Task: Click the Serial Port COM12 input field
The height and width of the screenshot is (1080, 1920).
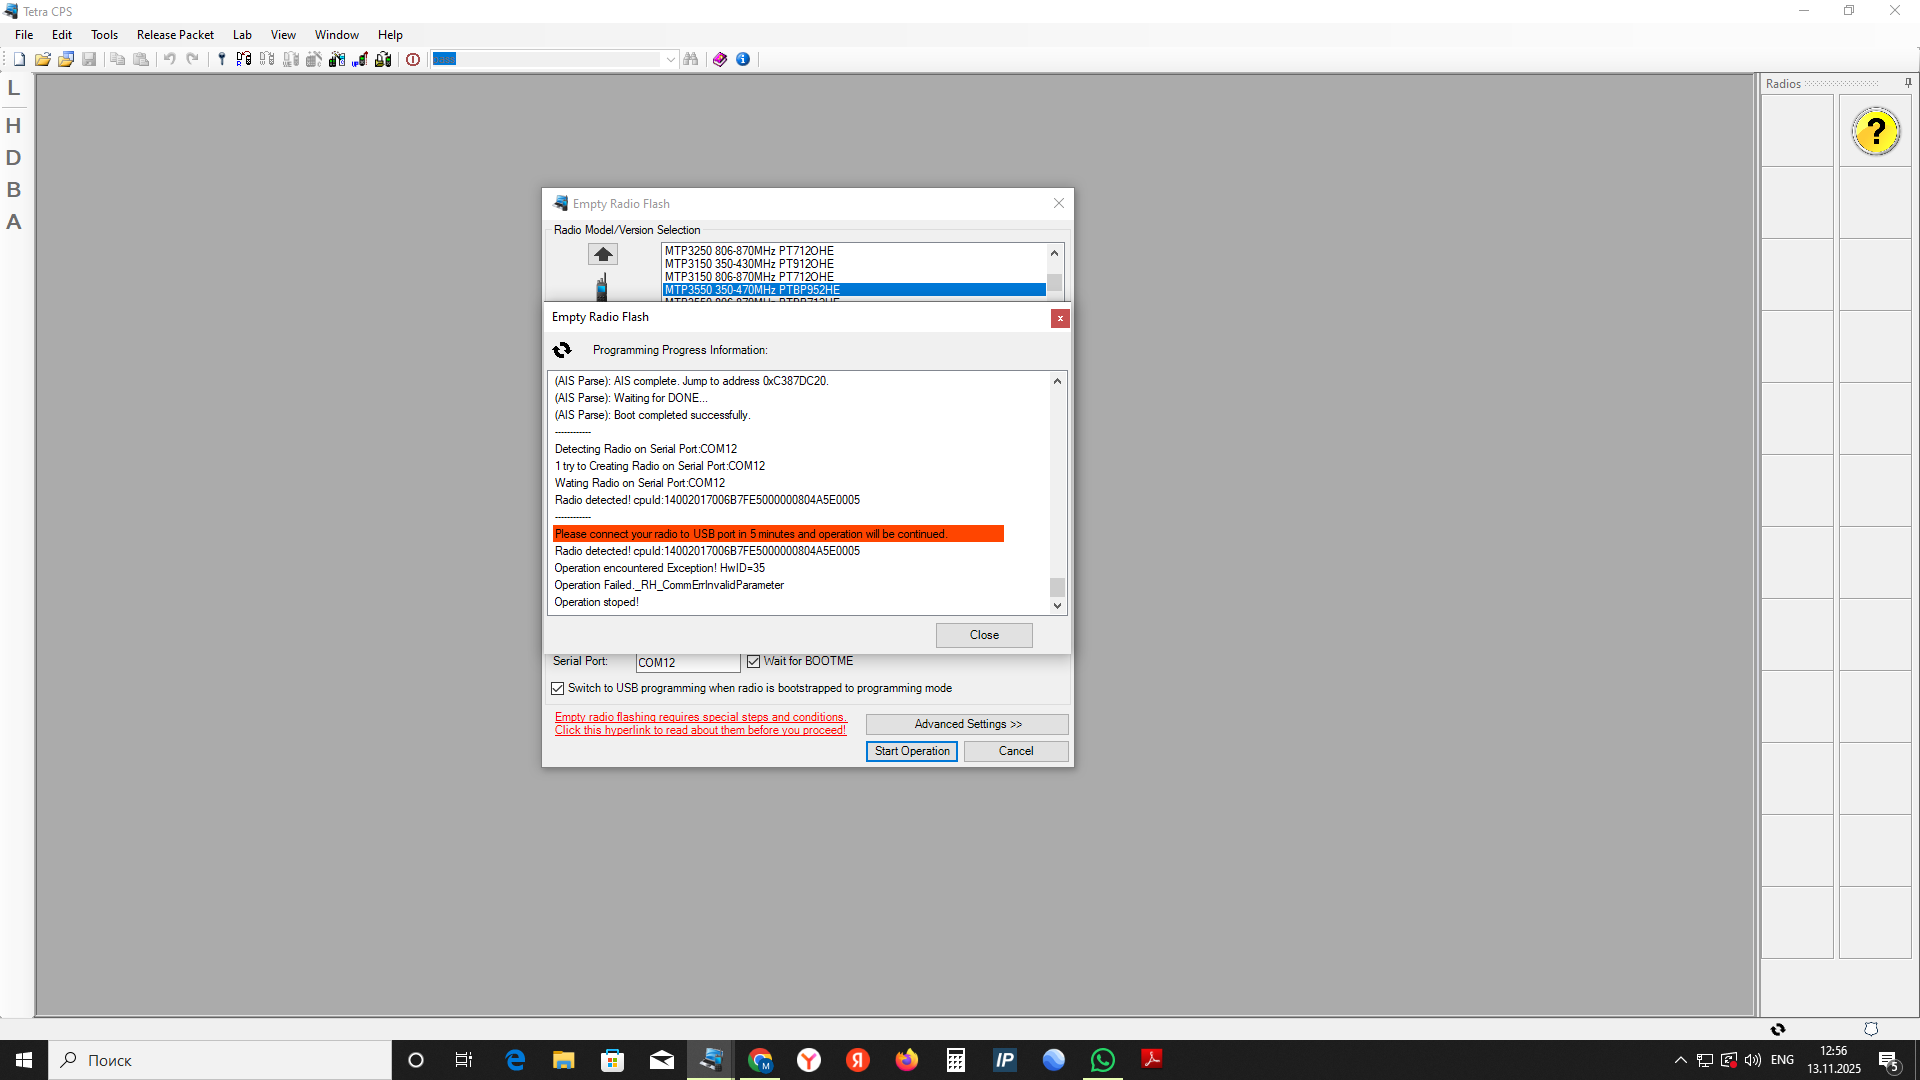Action: pyautogui.click(x=687, y=663)
